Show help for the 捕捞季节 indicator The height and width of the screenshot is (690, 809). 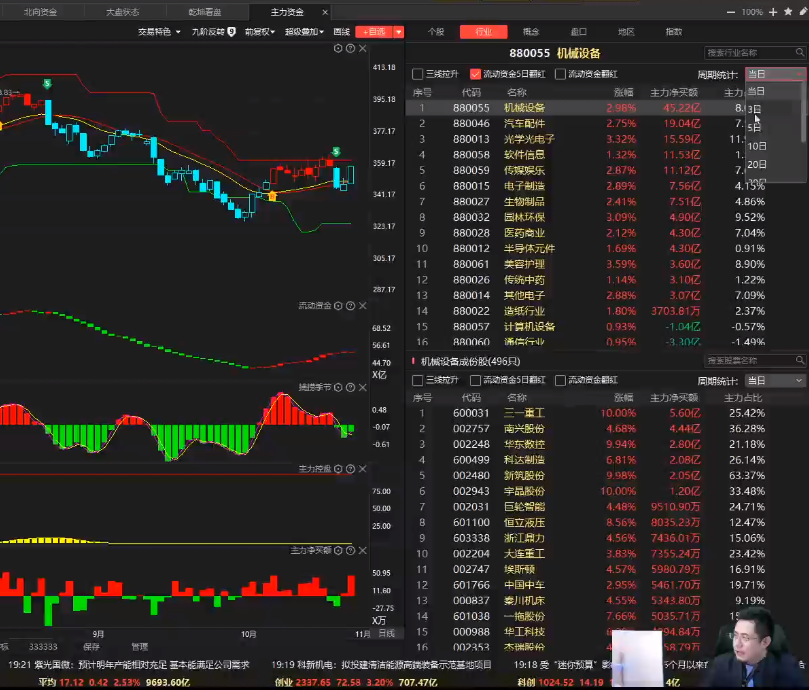click(x=350, y=387)
